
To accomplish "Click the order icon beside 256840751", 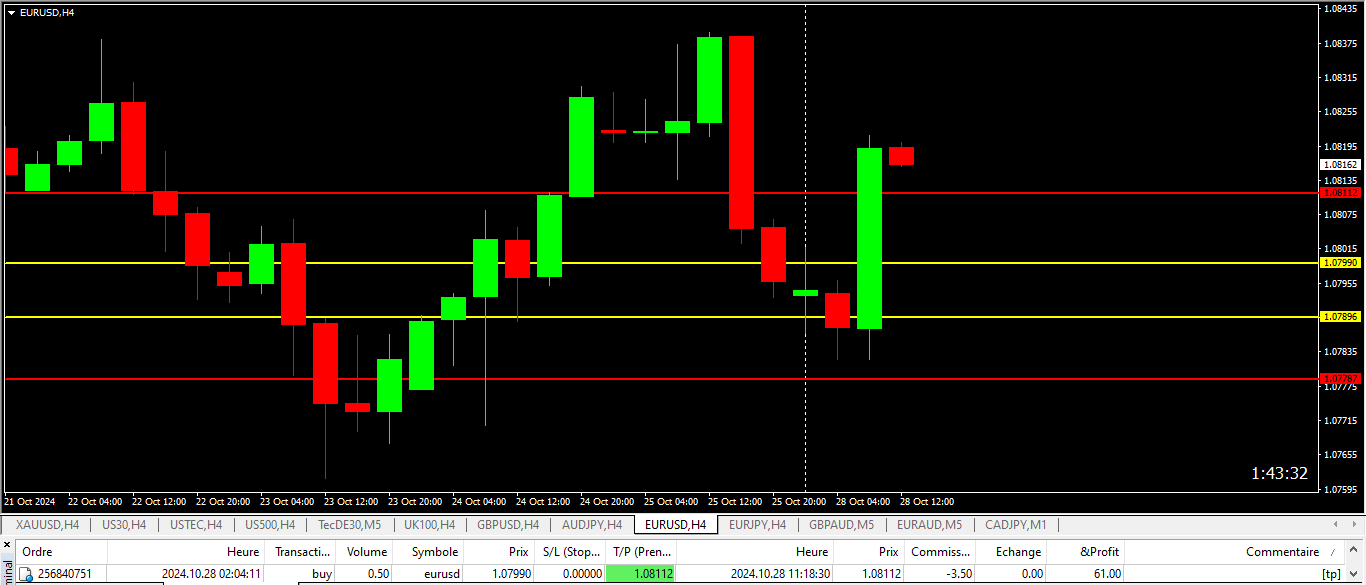I will 28,574.
